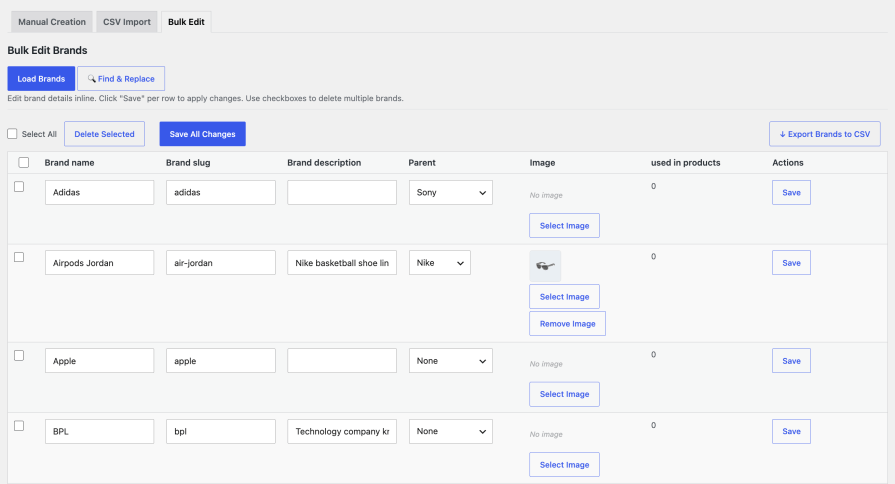This screenshot has width=895, height=484.
Task: Edit the apple slug field
Action: coord(221,361)
